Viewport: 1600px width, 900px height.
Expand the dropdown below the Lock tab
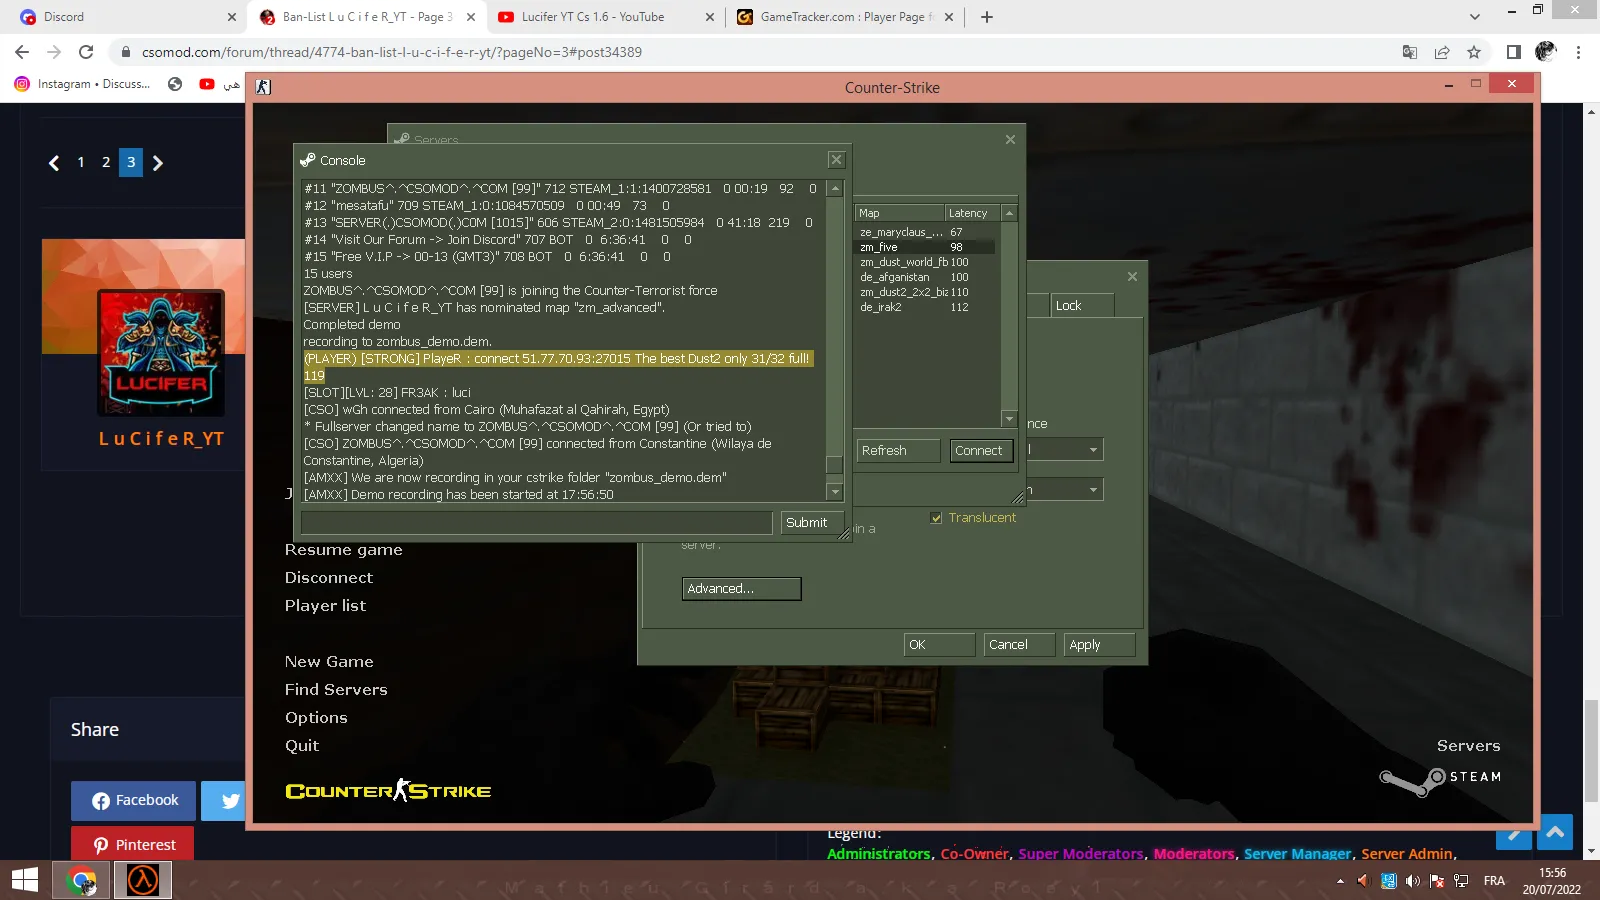(1066, 450)
